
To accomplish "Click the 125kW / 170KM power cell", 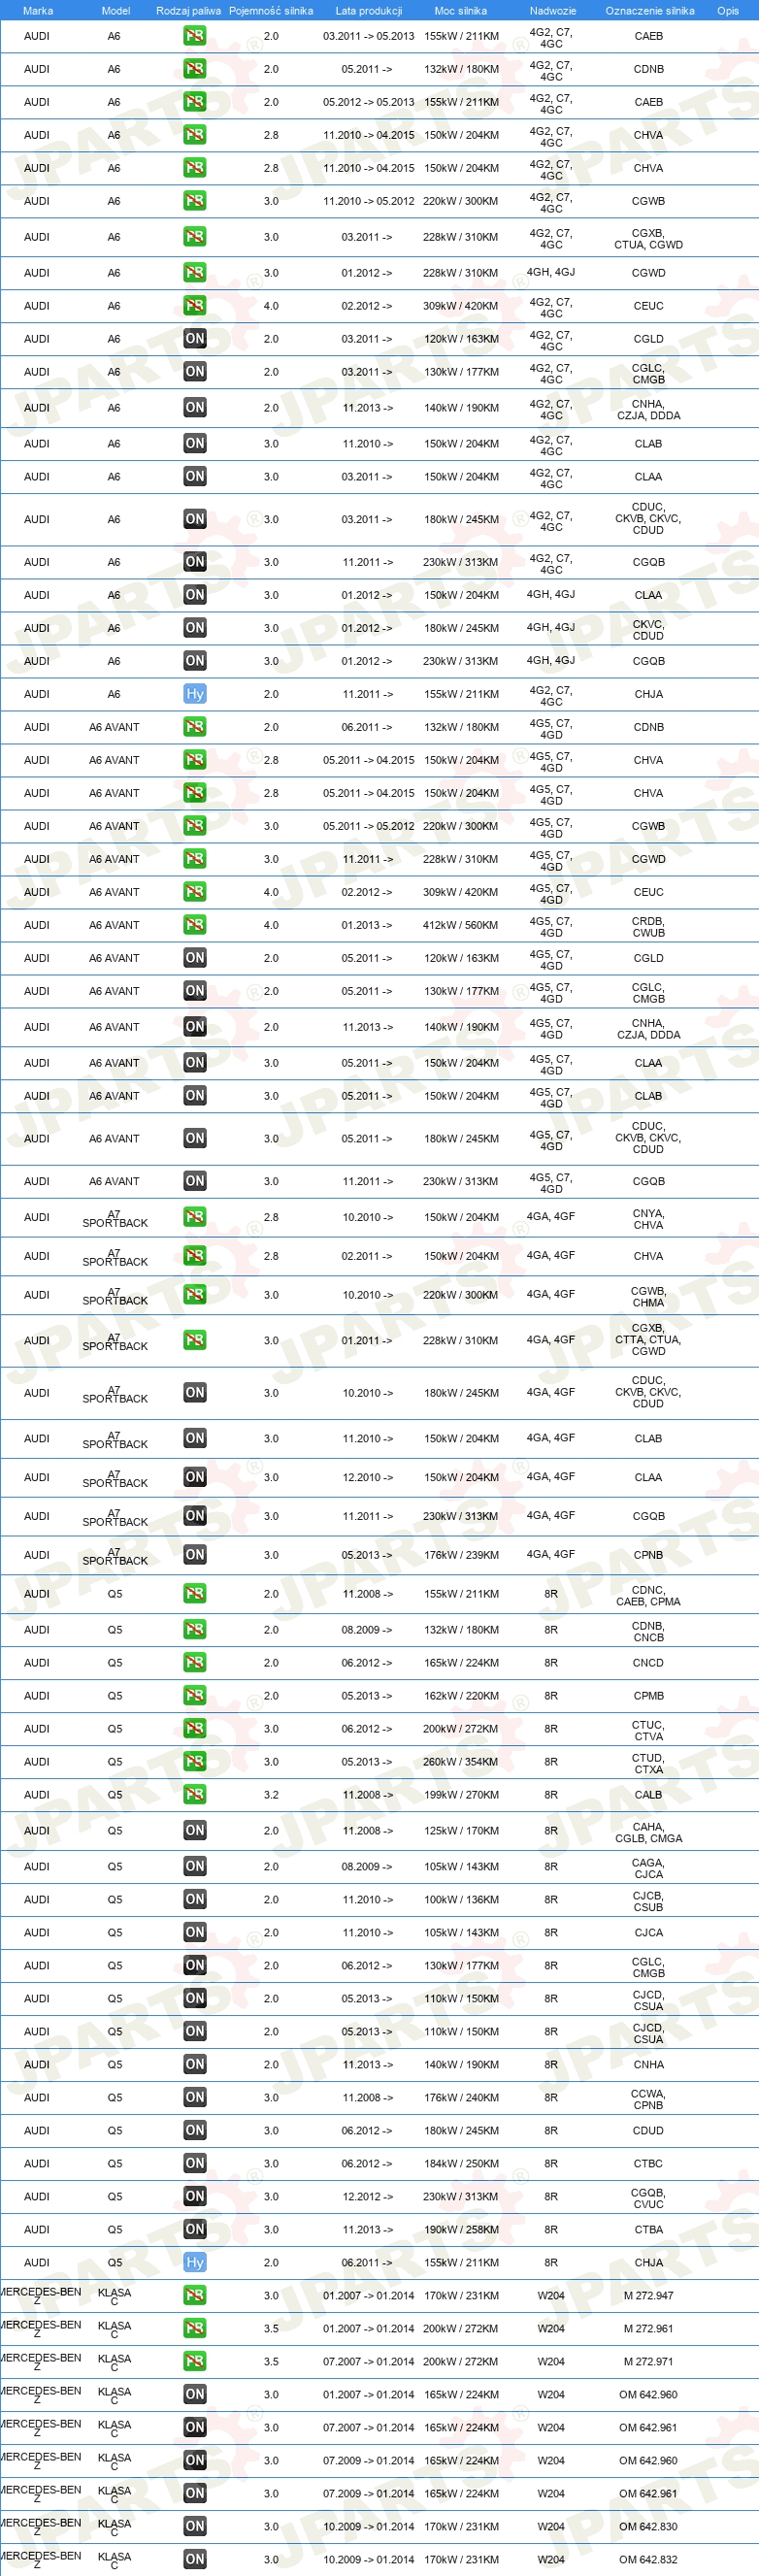I will point(461,1831).
